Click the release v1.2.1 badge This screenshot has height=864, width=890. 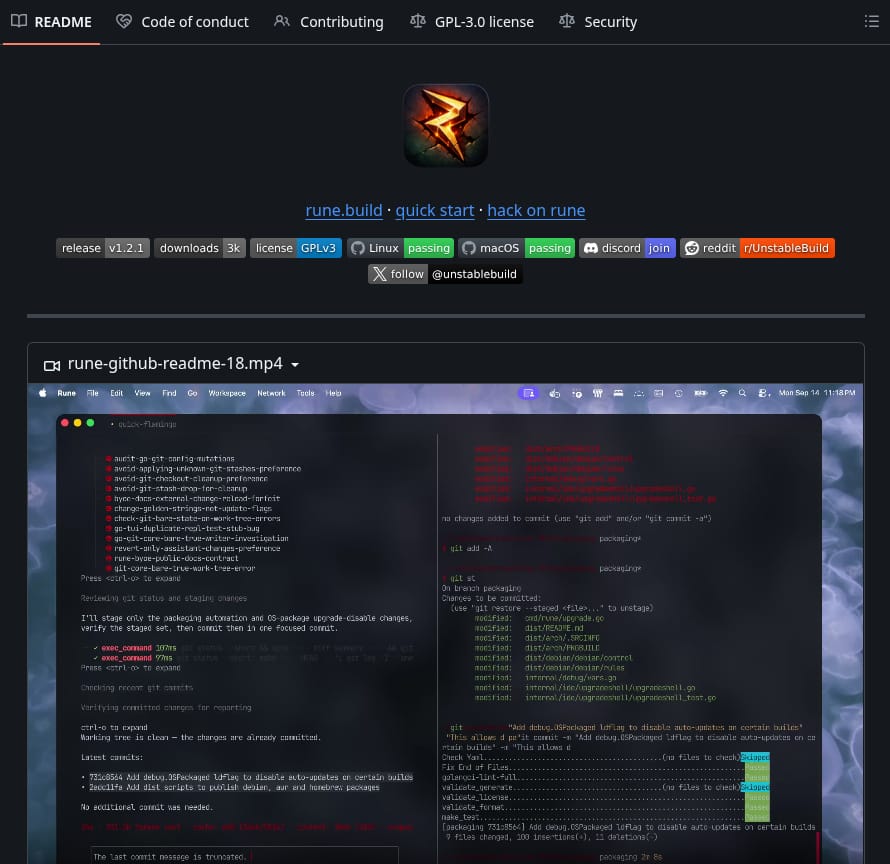pyautogui.click(x=103, y=248)
